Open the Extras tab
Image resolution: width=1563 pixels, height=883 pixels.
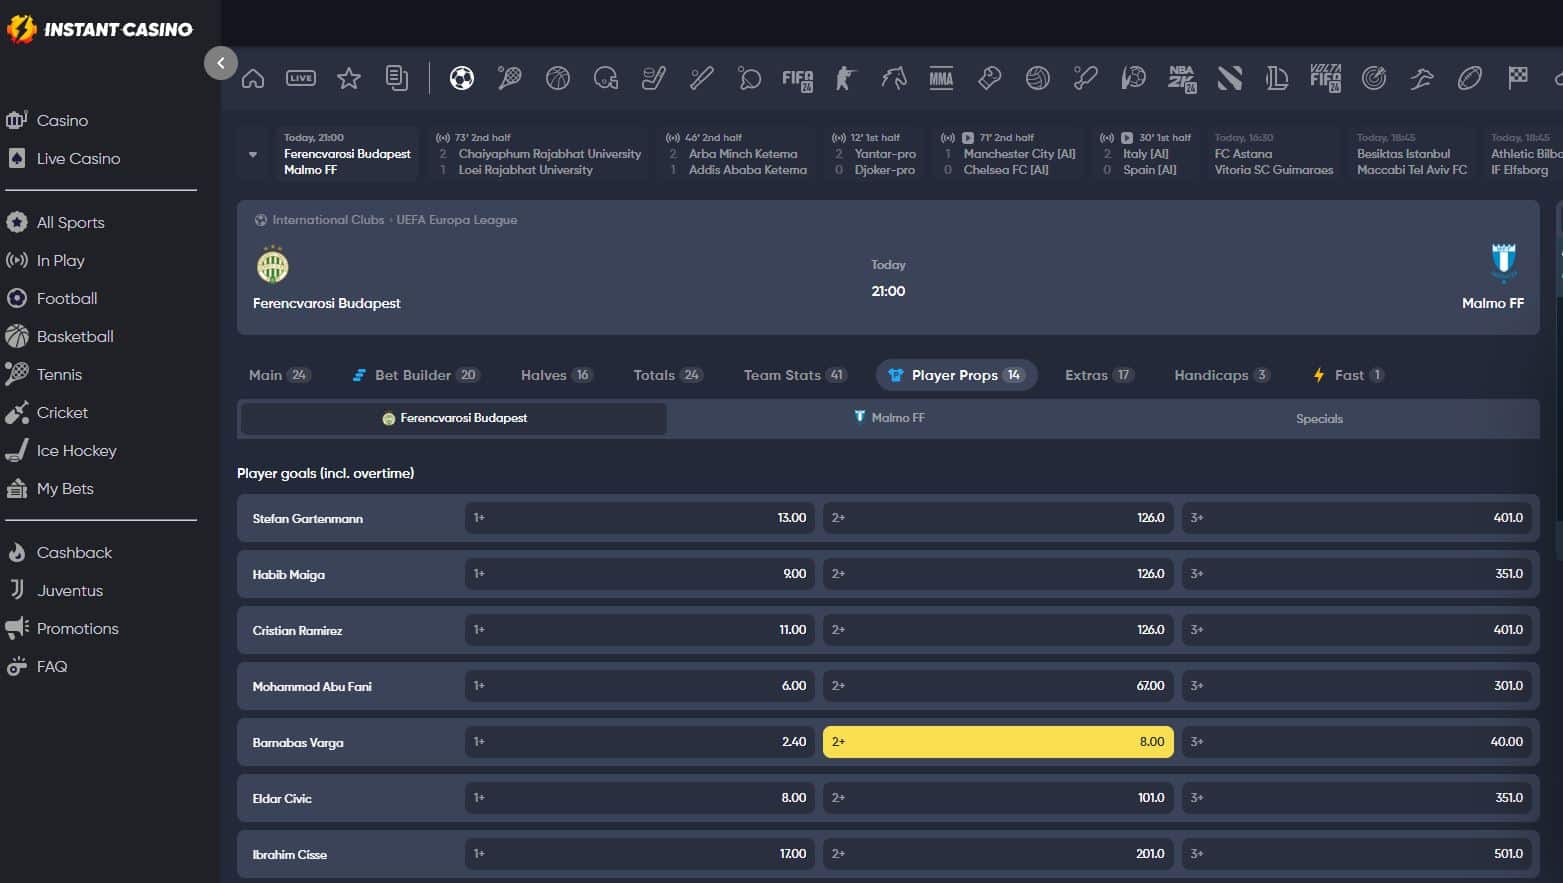coord(1098,375)
